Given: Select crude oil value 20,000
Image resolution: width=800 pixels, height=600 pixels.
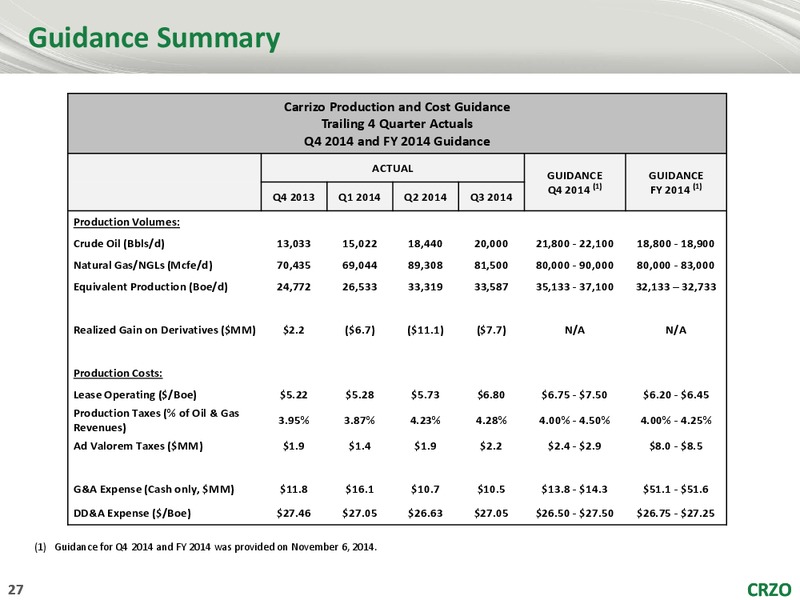Looking at the screenshot, I should 491,243.
